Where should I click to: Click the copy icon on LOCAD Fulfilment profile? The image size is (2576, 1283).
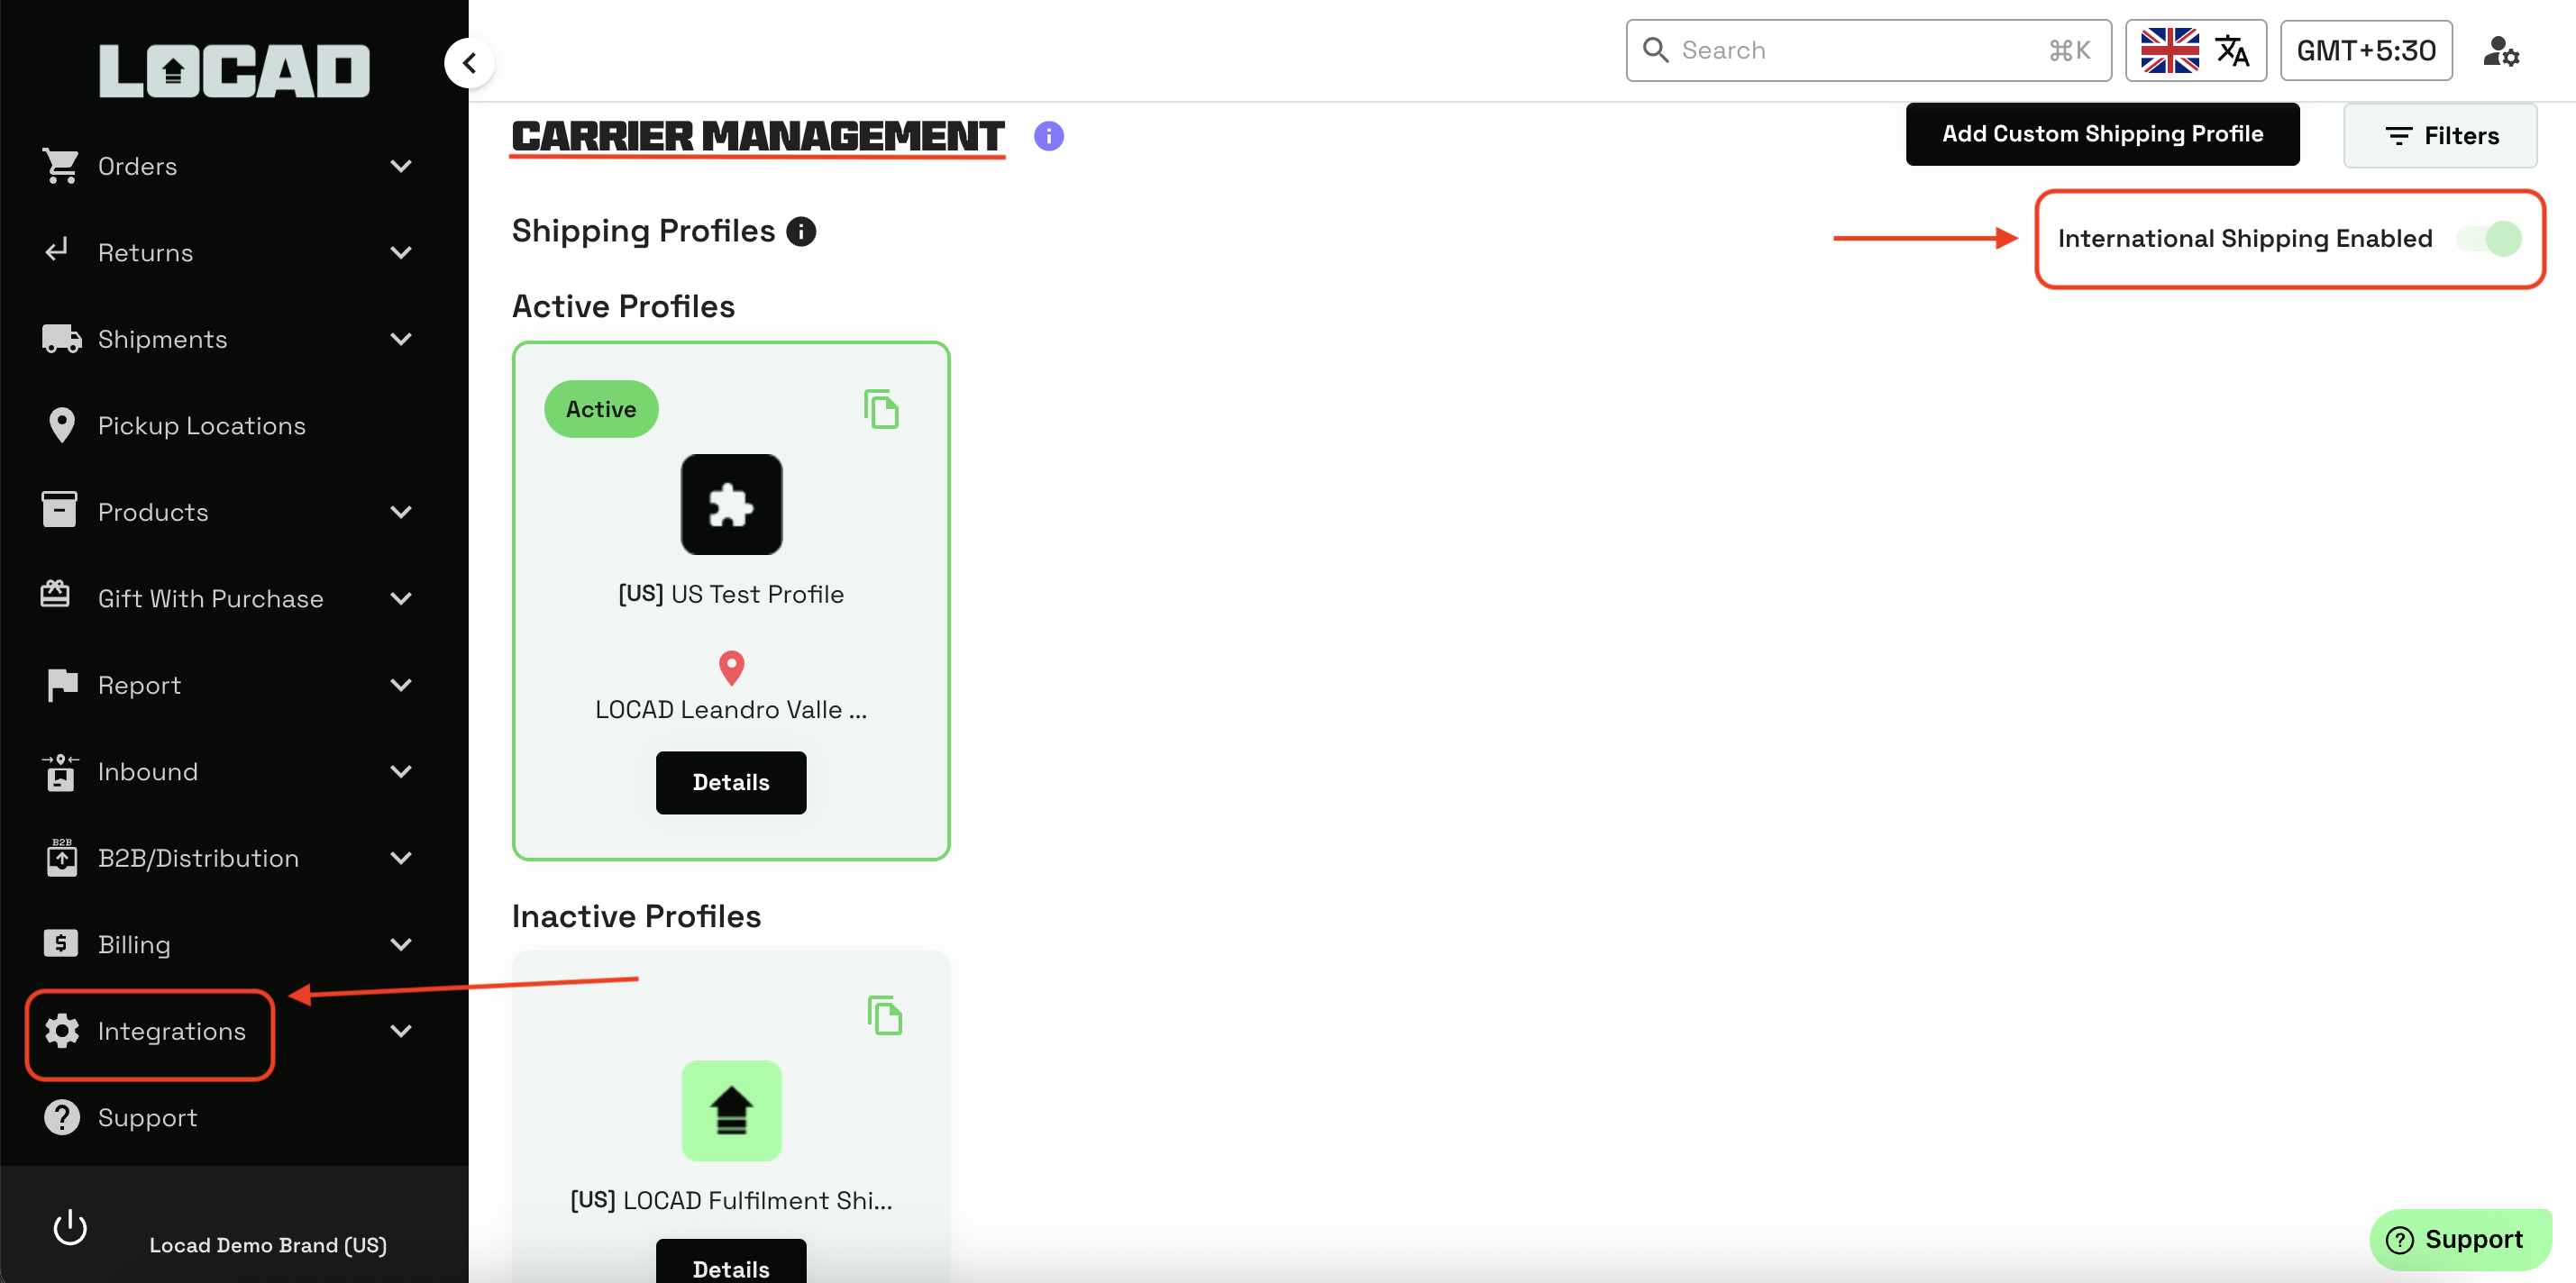[884, 1015]
